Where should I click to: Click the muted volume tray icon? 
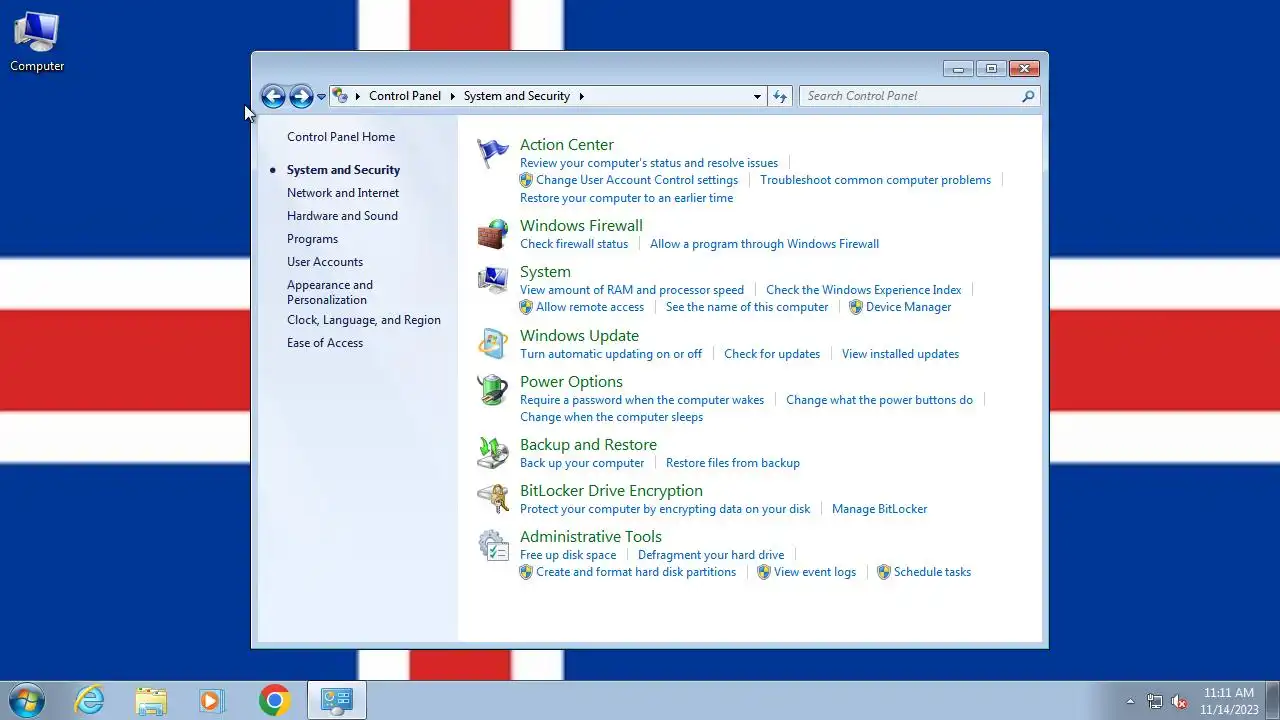pos(1179,701)
